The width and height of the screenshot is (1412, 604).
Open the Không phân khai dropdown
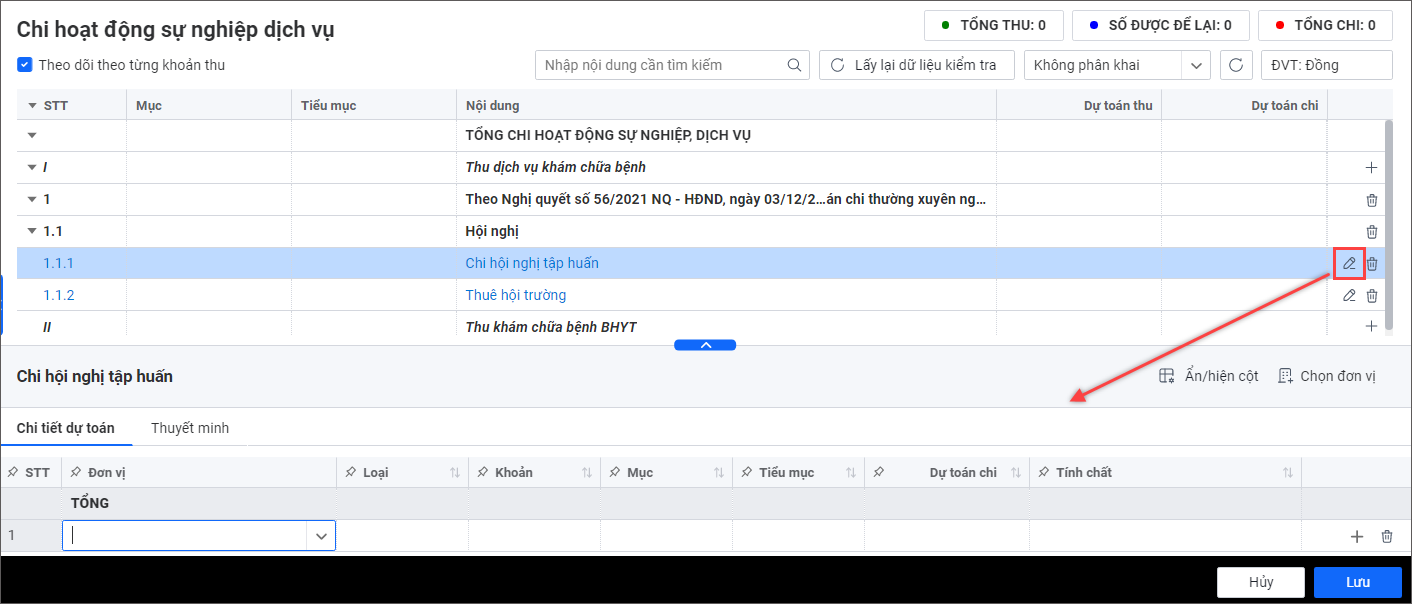(x=1196, y=65)
